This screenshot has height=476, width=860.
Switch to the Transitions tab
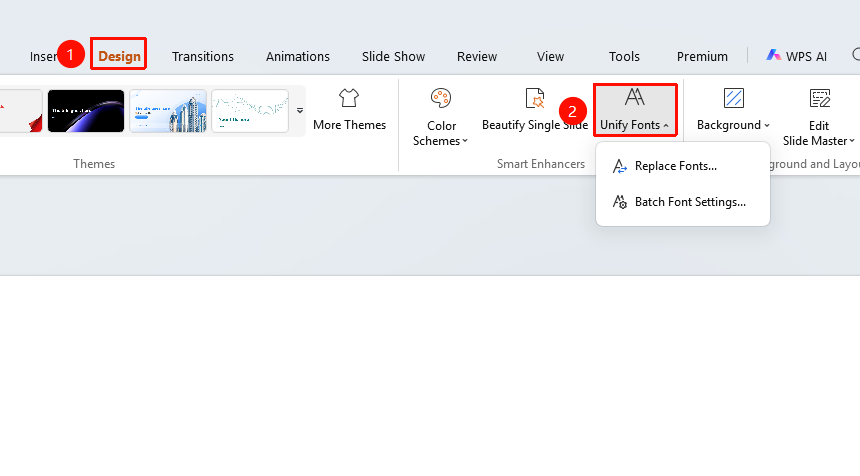[202, 56]
